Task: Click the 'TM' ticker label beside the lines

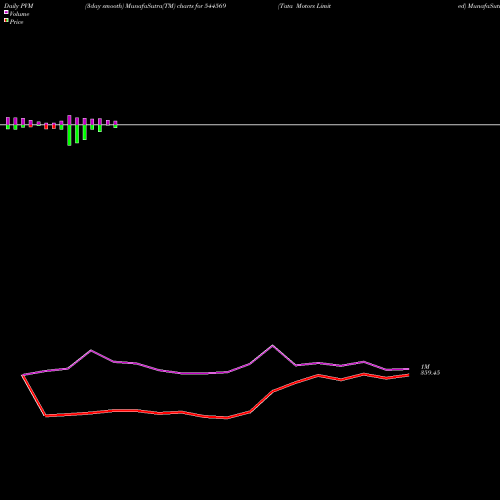Action: 425,367
